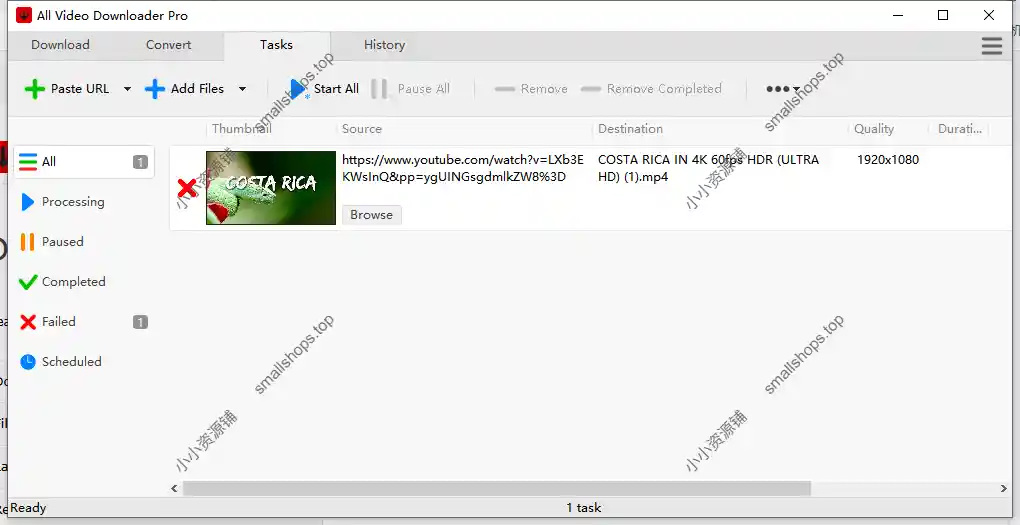The image size is (1020, 525).
Task: Expand the Paste URL dropdown arrow
Action: [x=128, y=88]
